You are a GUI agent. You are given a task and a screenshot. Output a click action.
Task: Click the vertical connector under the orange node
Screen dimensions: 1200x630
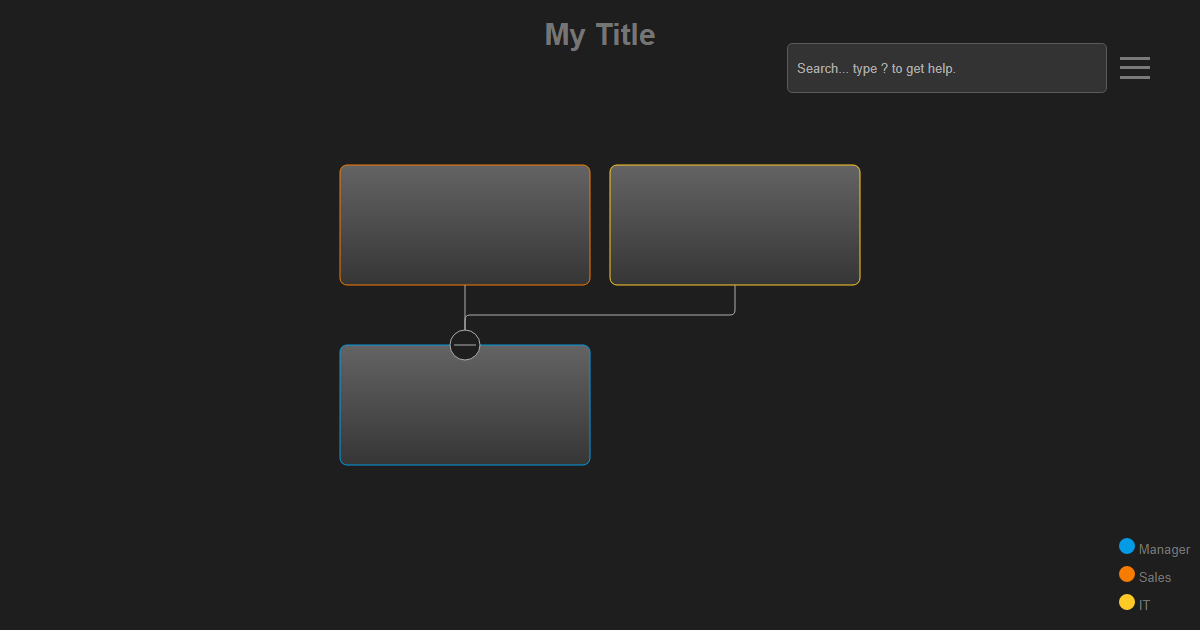(465, 305)
